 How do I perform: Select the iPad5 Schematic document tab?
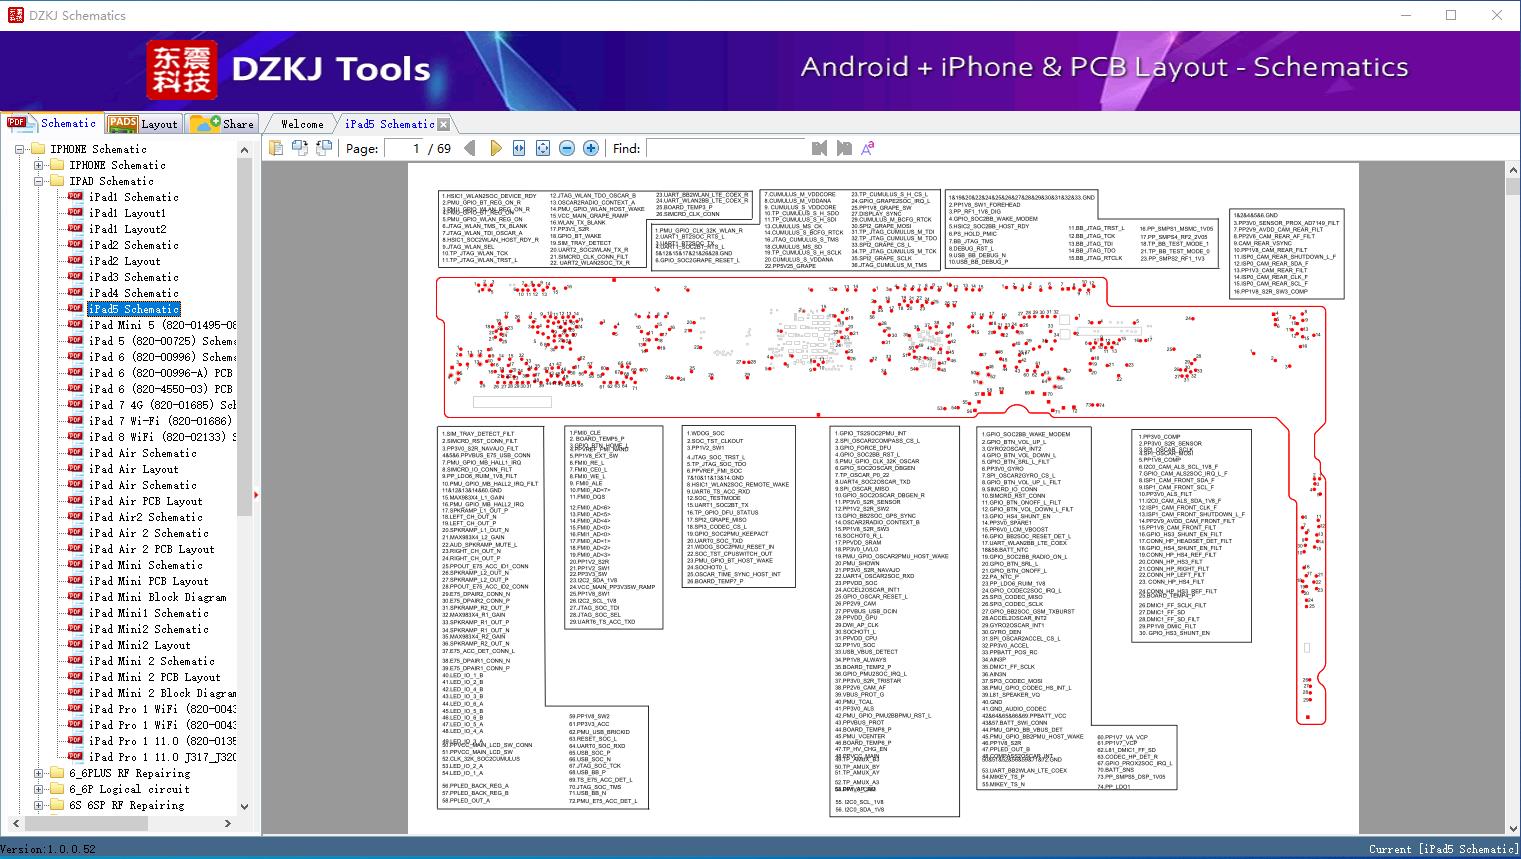(x=389, y=124)
